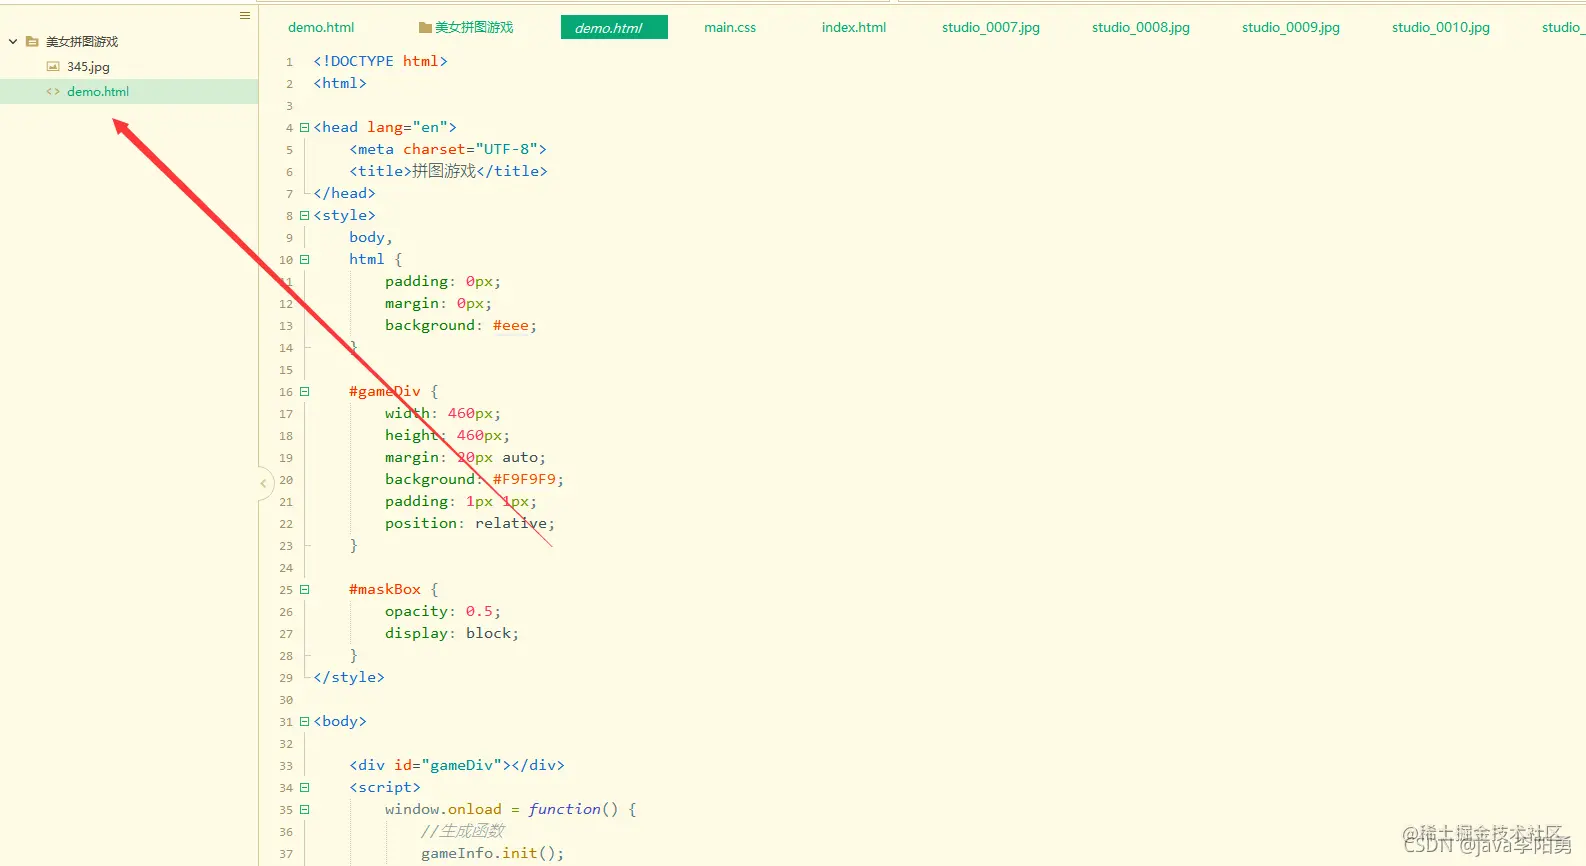Click the 345.jpg image file icon
Viewport: 1586px width, 866px height.
tap(53, 66)
